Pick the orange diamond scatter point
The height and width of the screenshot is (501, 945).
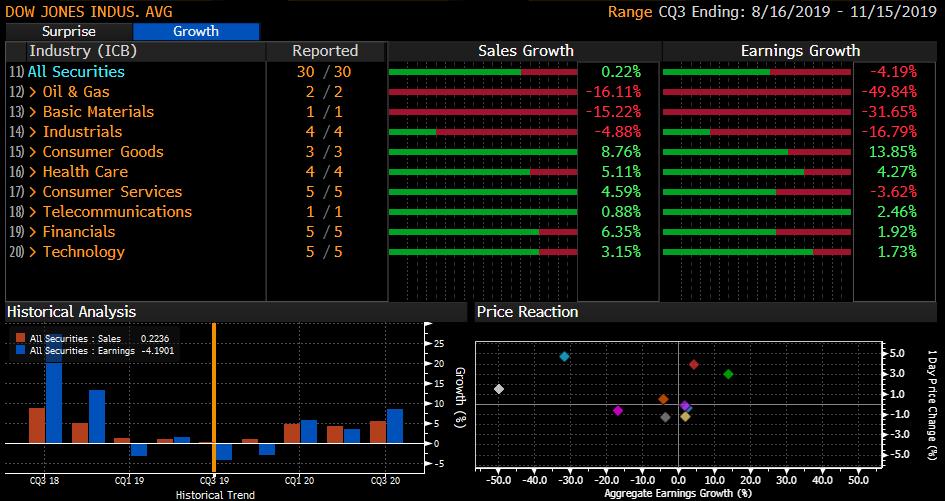pyautogui.click(x=663, y=399)
